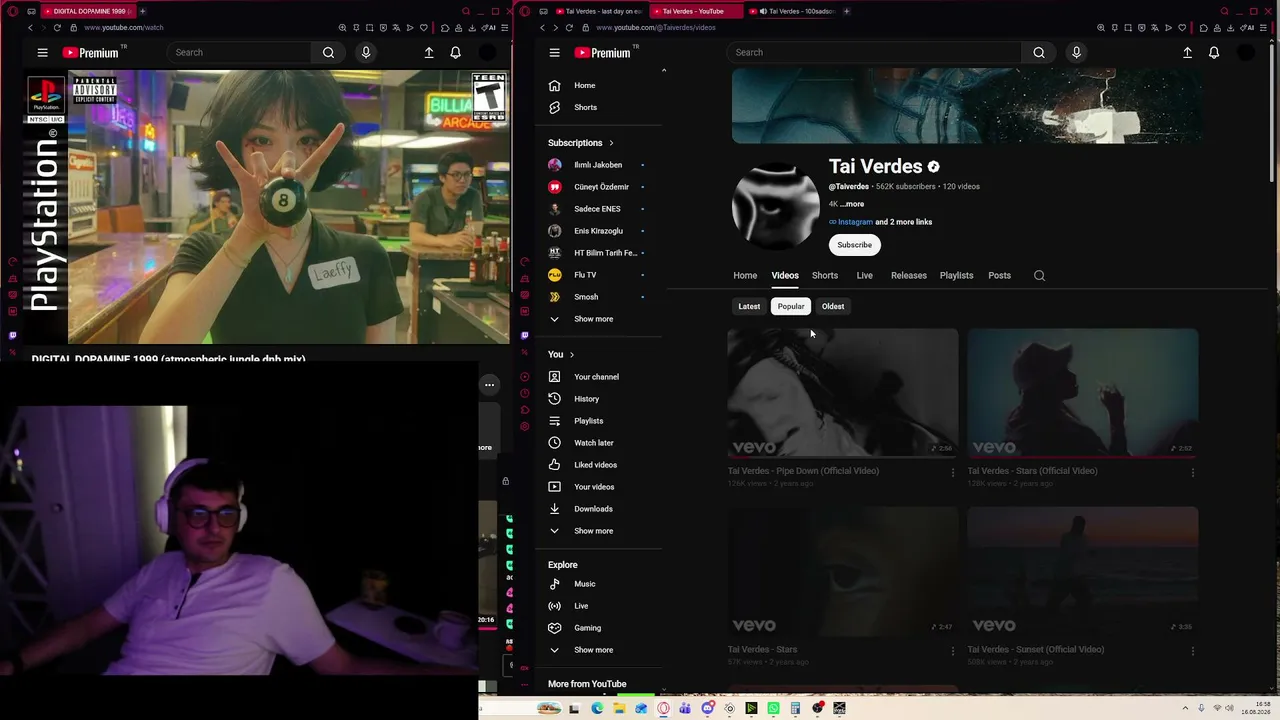
Task: Switch to the channel Shorts tab
Action: pos(825,276)
